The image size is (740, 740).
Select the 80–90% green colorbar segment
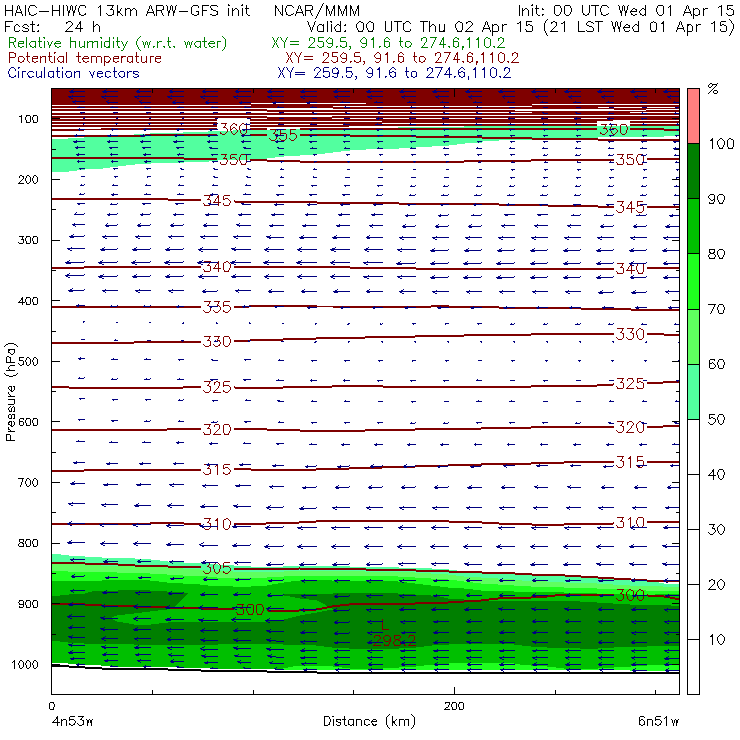(x=693, y=226)
